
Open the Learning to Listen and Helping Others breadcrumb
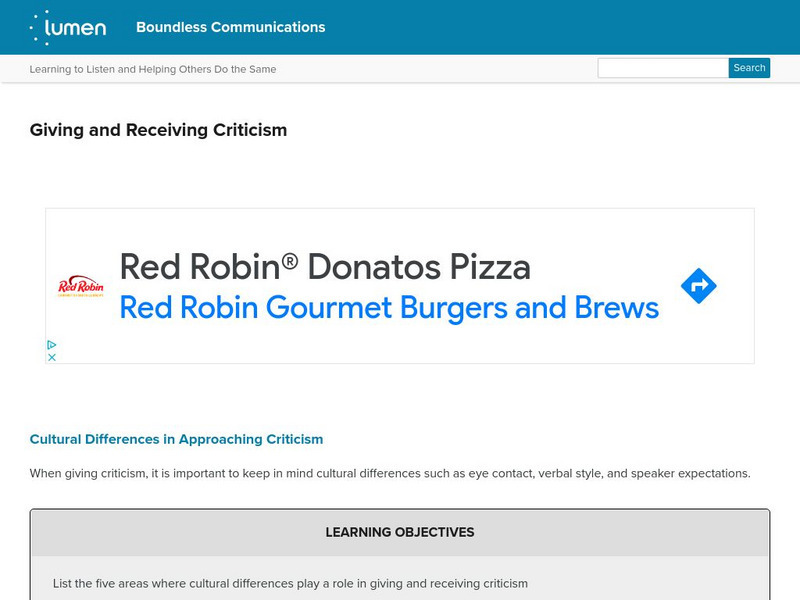(x=153, y=69)
